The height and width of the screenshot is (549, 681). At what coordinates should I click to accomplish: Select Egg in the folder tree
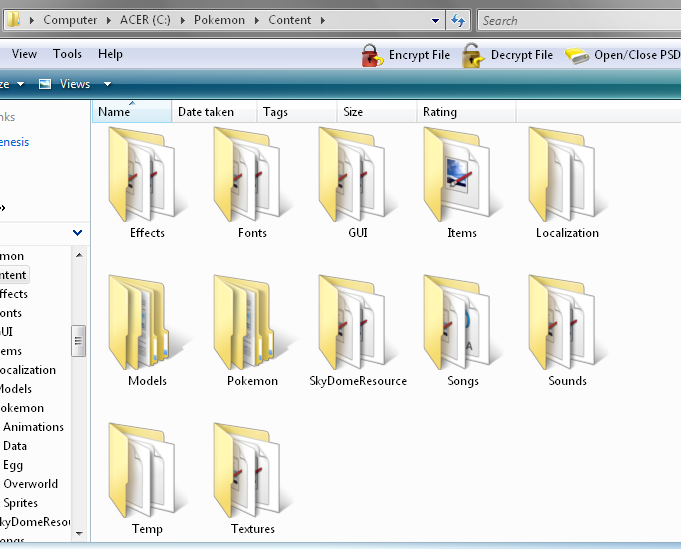(x=13, y=465)
